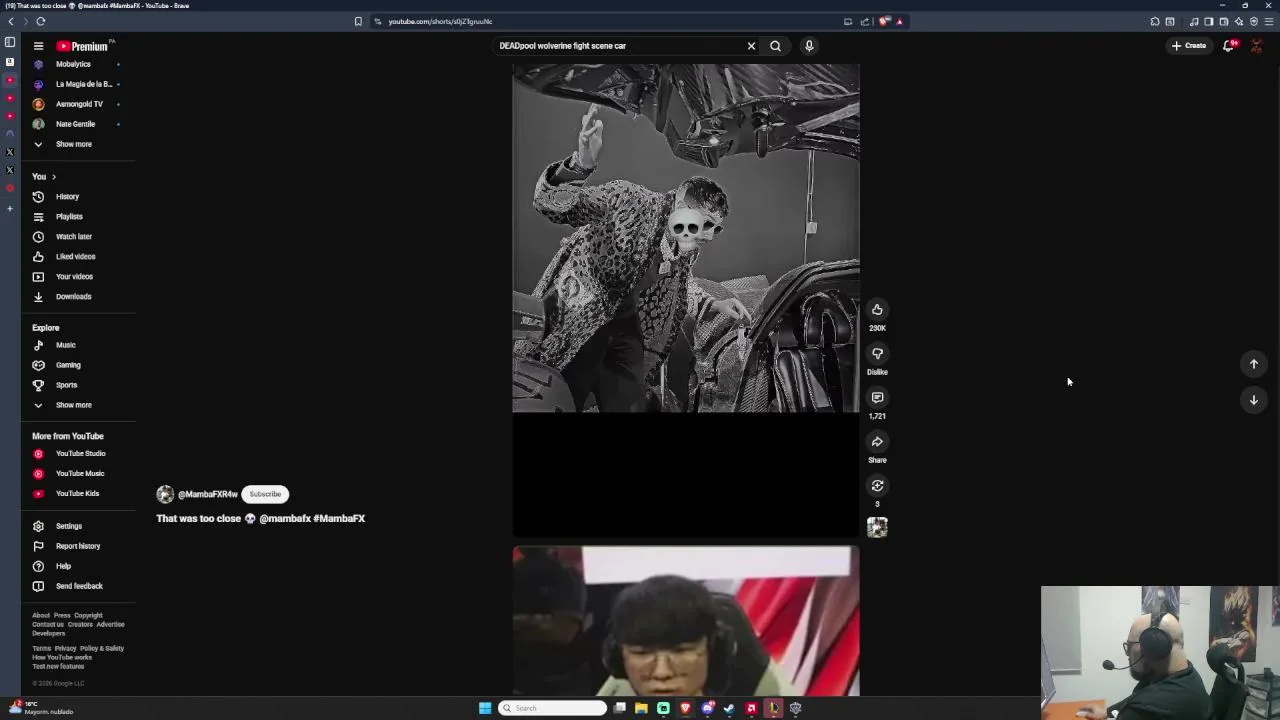1280x720 pixels.
Task: Open Discord from the taskbar
Action: tap(707, 708)
